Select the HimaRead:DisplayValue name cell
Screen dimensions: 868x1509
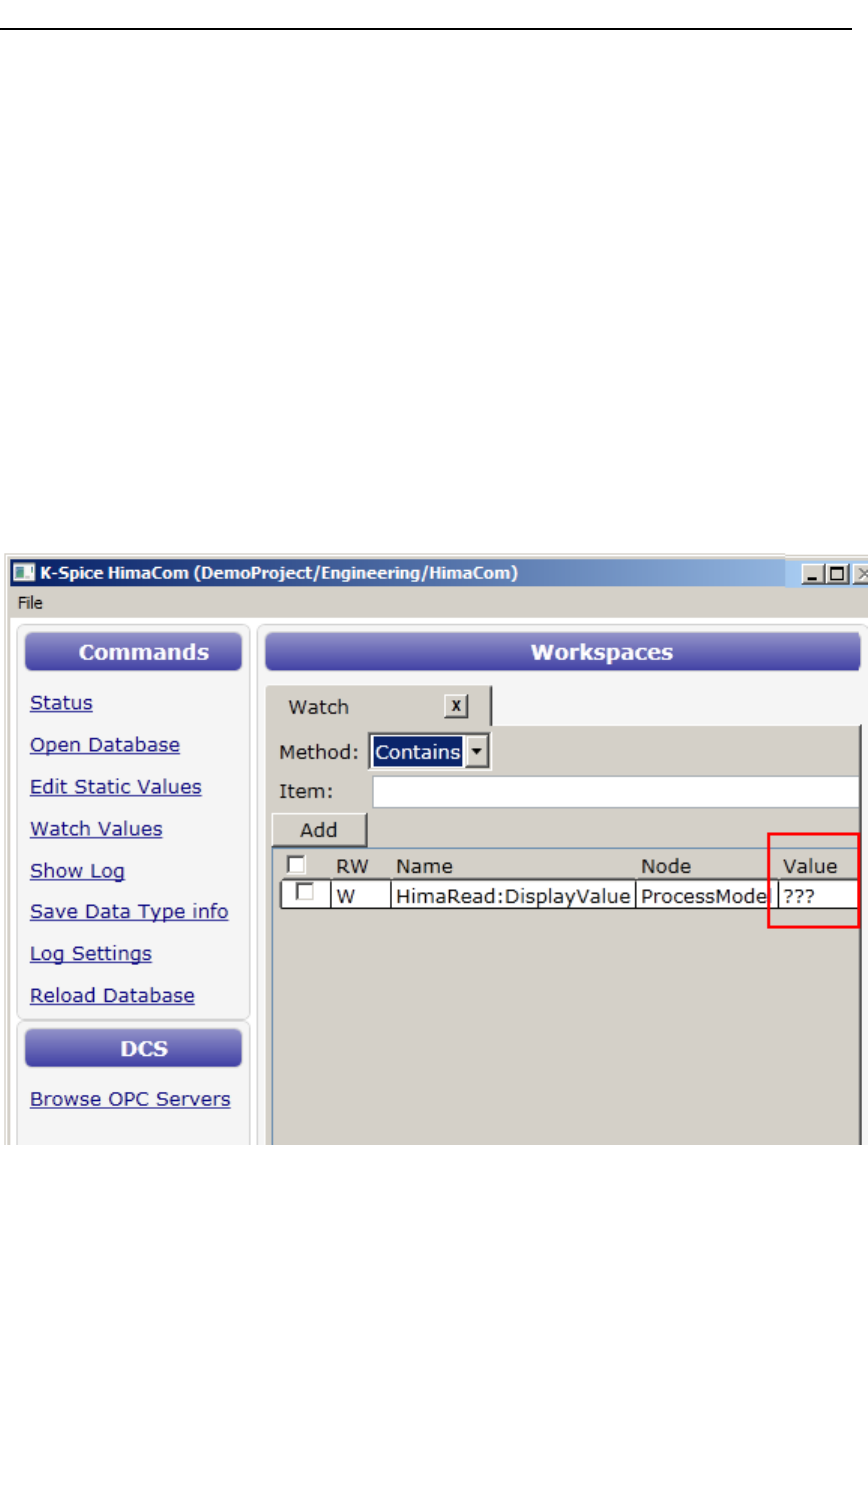513,896
